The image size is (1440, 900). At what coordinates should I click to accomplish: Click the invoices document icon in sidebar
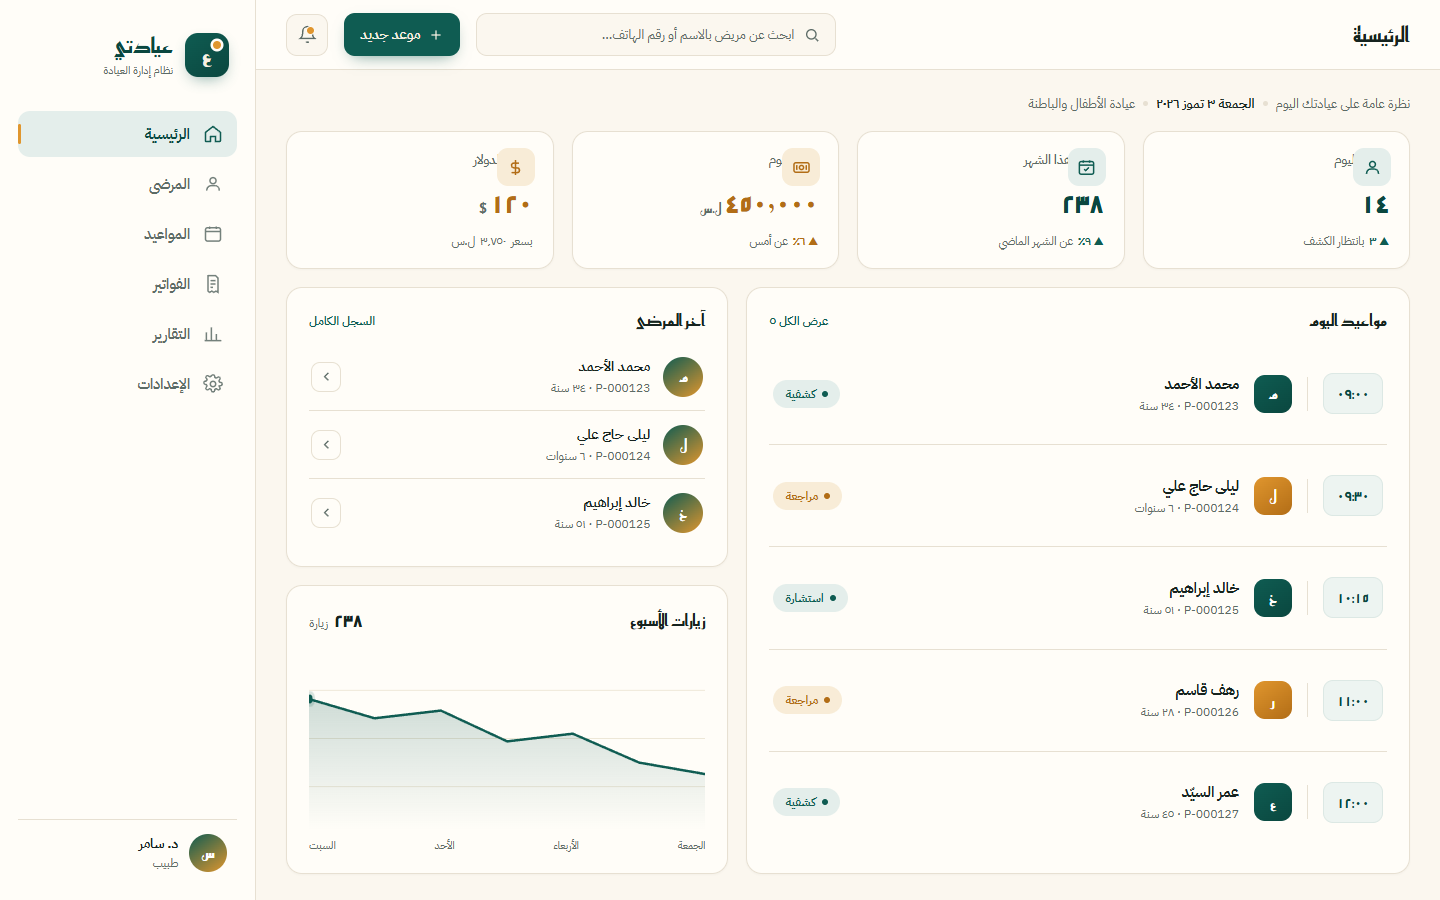pos(213,284)
